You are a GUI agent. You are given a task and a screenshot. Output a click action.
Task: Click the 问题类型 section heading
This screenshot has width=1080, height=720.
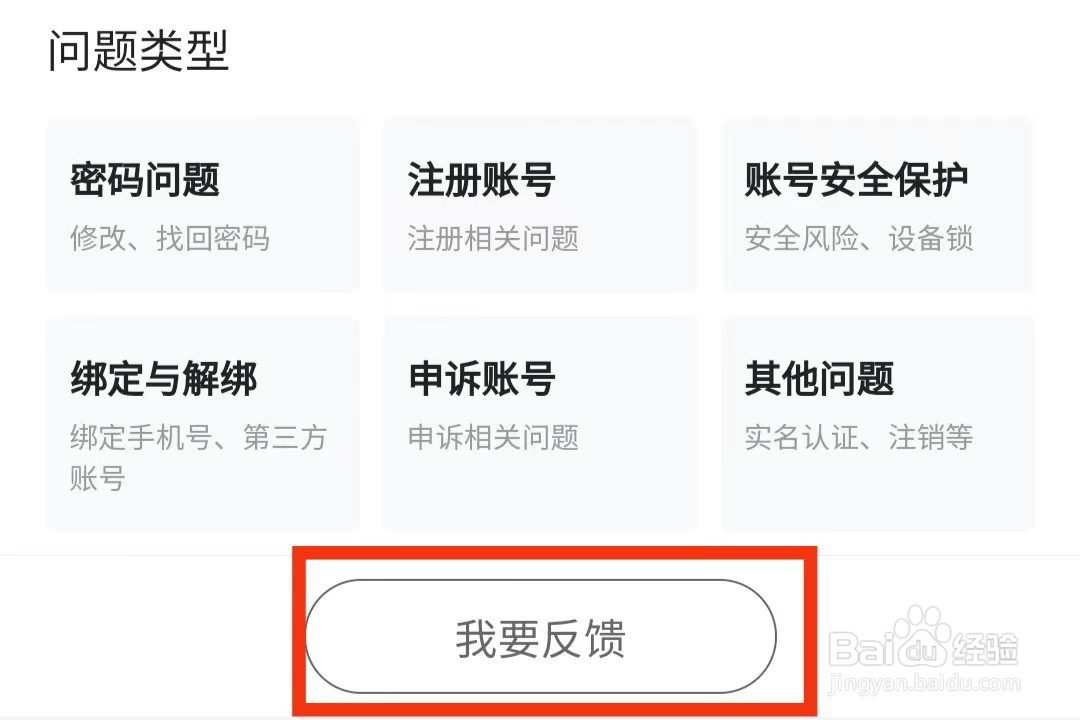coord(139,50)
